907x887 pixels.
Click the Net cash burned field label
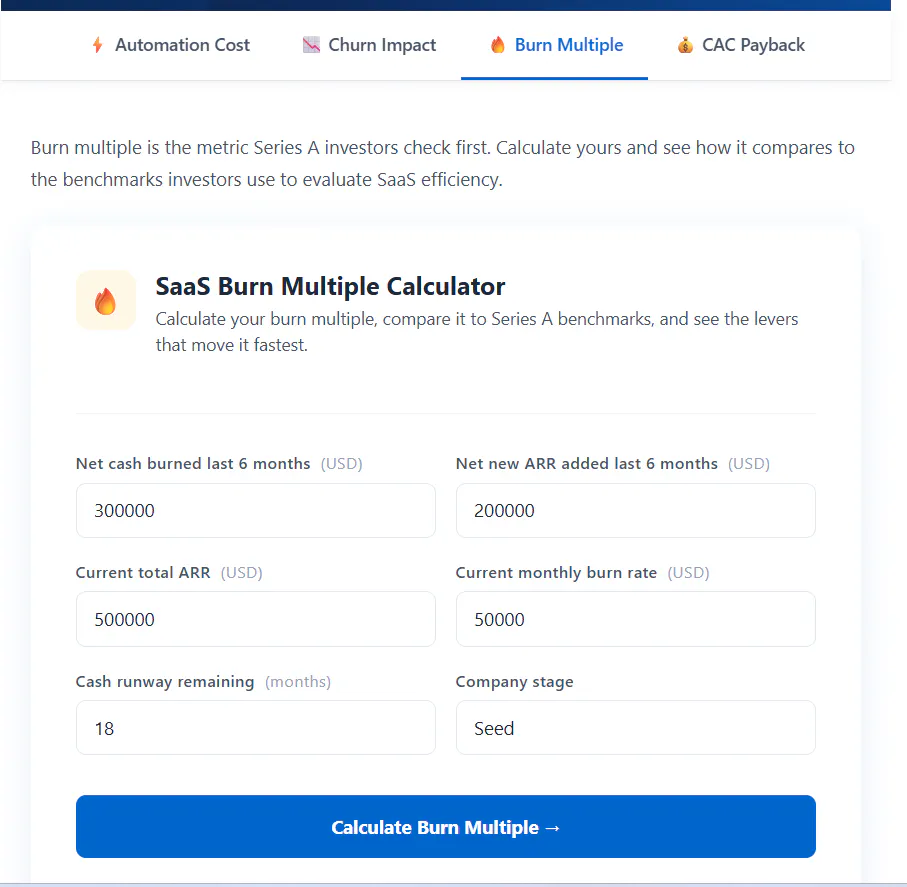coord(193,463)
